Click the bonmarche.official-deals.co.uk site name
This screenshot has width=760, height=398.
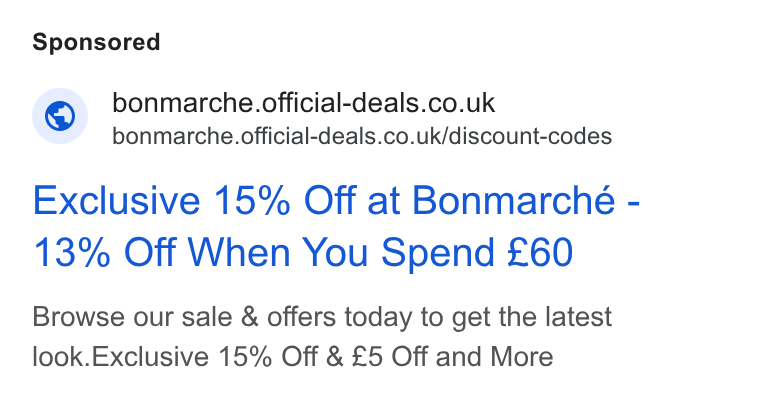(x=303, y=103)
